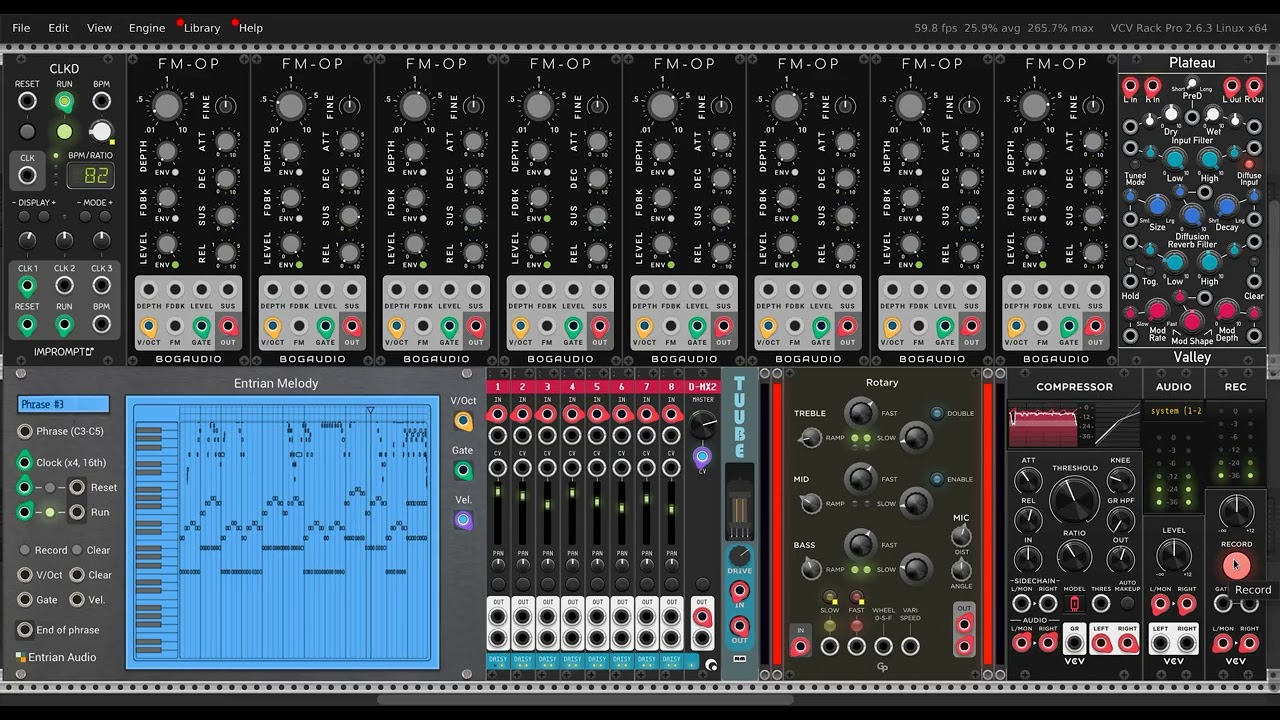This screenshot has width=1280, height=720.
Task: Click the TUUBE OUT jack
Action: click(x=739, y=627)
